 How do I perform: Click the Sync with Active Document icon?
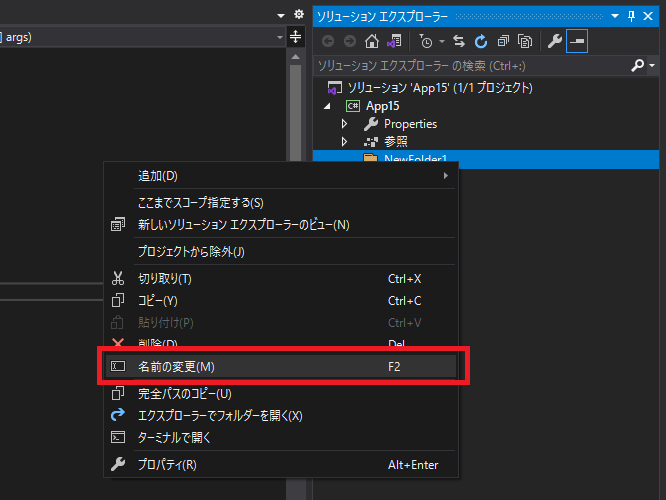coord(459,41)
